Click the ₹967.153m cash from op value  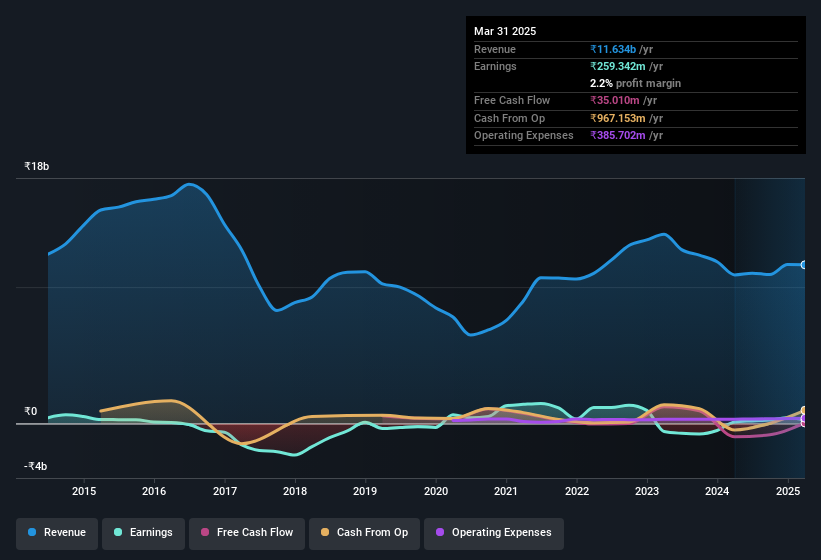pos(617,118)
